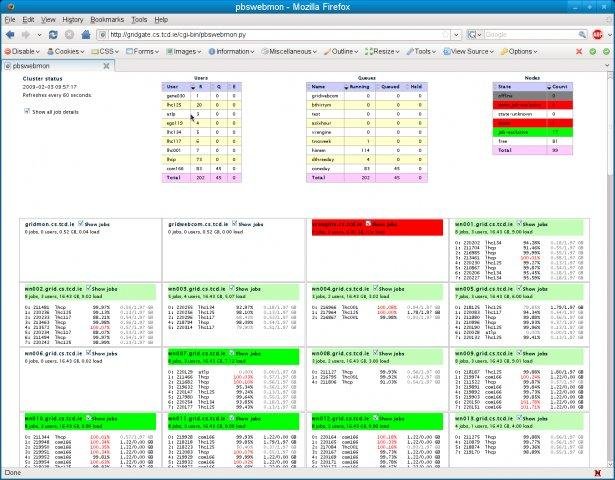
Task: Click the Forward navigation arrow
Action: [x=26, y=35]
